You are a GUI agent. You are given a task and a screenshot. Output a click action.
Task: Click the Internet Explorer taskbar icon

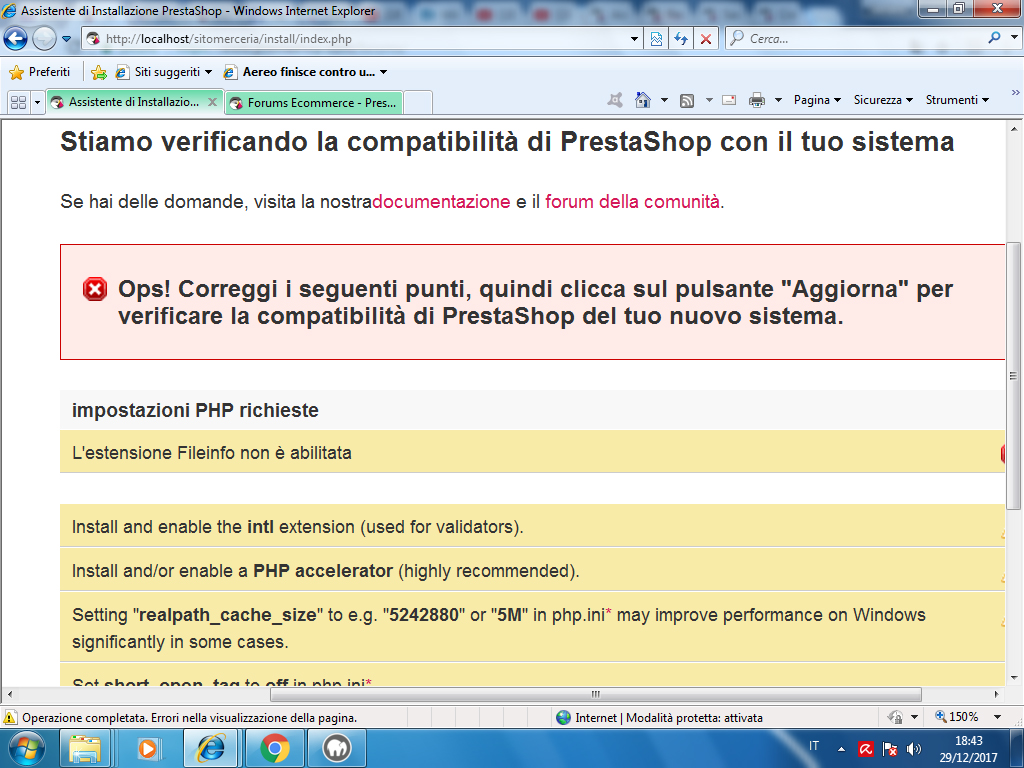click(210, 748)
